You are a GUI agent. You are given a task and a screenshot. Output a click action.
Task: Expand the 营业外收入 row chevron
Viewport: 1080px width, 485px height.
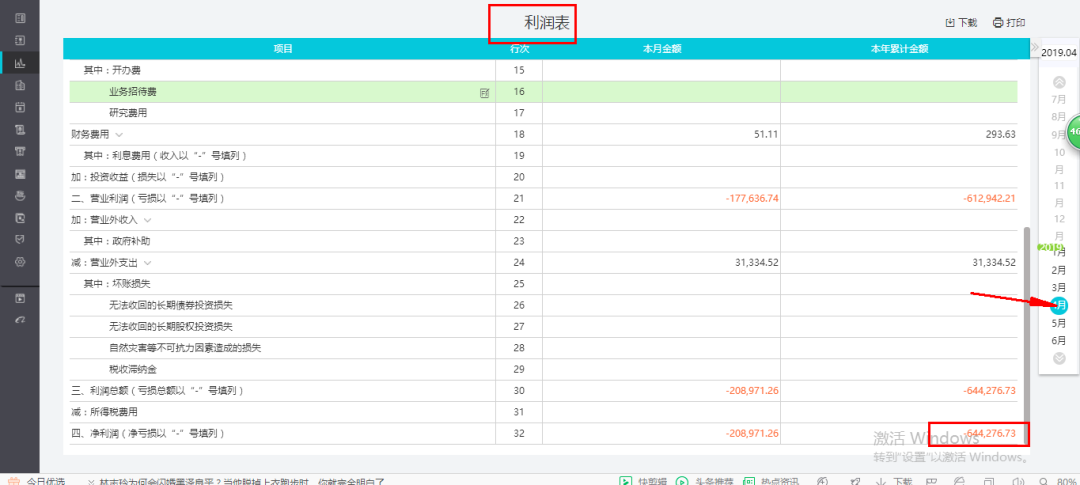point(147,220)
